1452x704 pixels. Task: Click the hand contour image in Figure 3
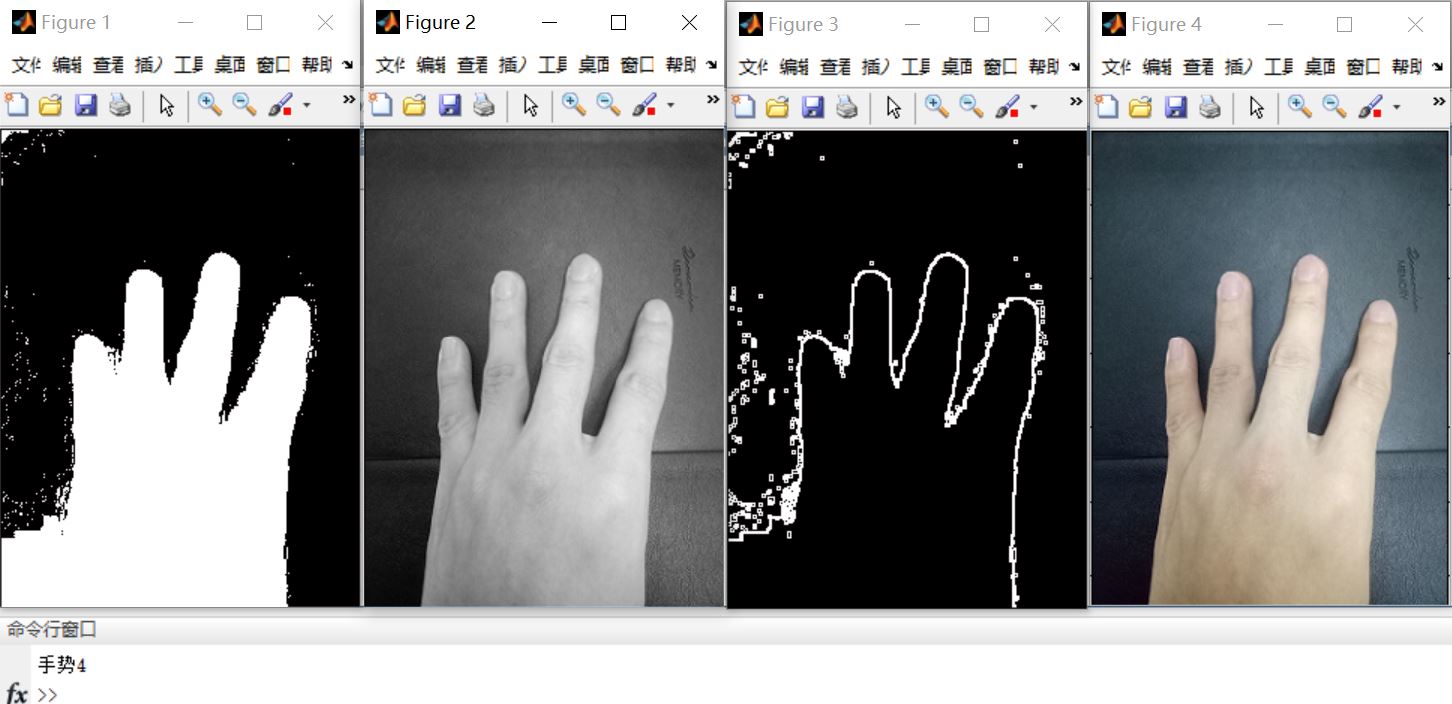point(907,369)
